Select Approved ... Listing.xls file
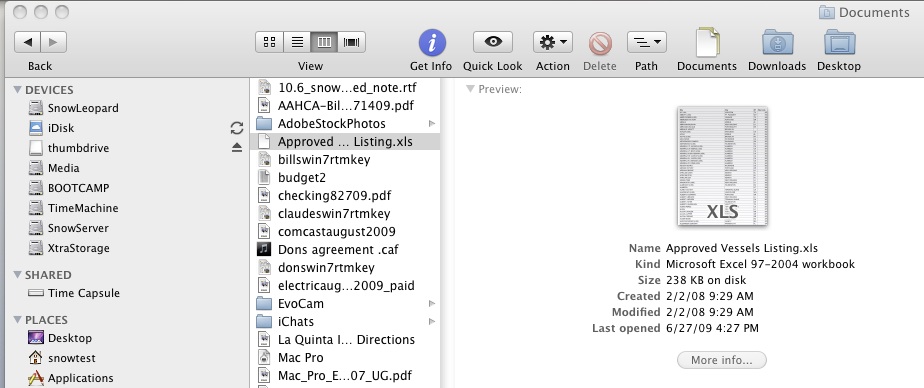Viewport: 924px width, 388px height. click(345, 142)
